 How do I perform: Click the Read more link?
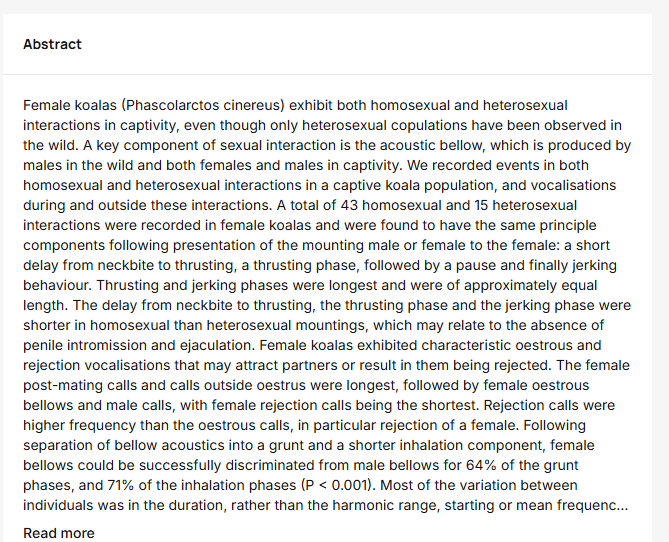click(59, 533)
